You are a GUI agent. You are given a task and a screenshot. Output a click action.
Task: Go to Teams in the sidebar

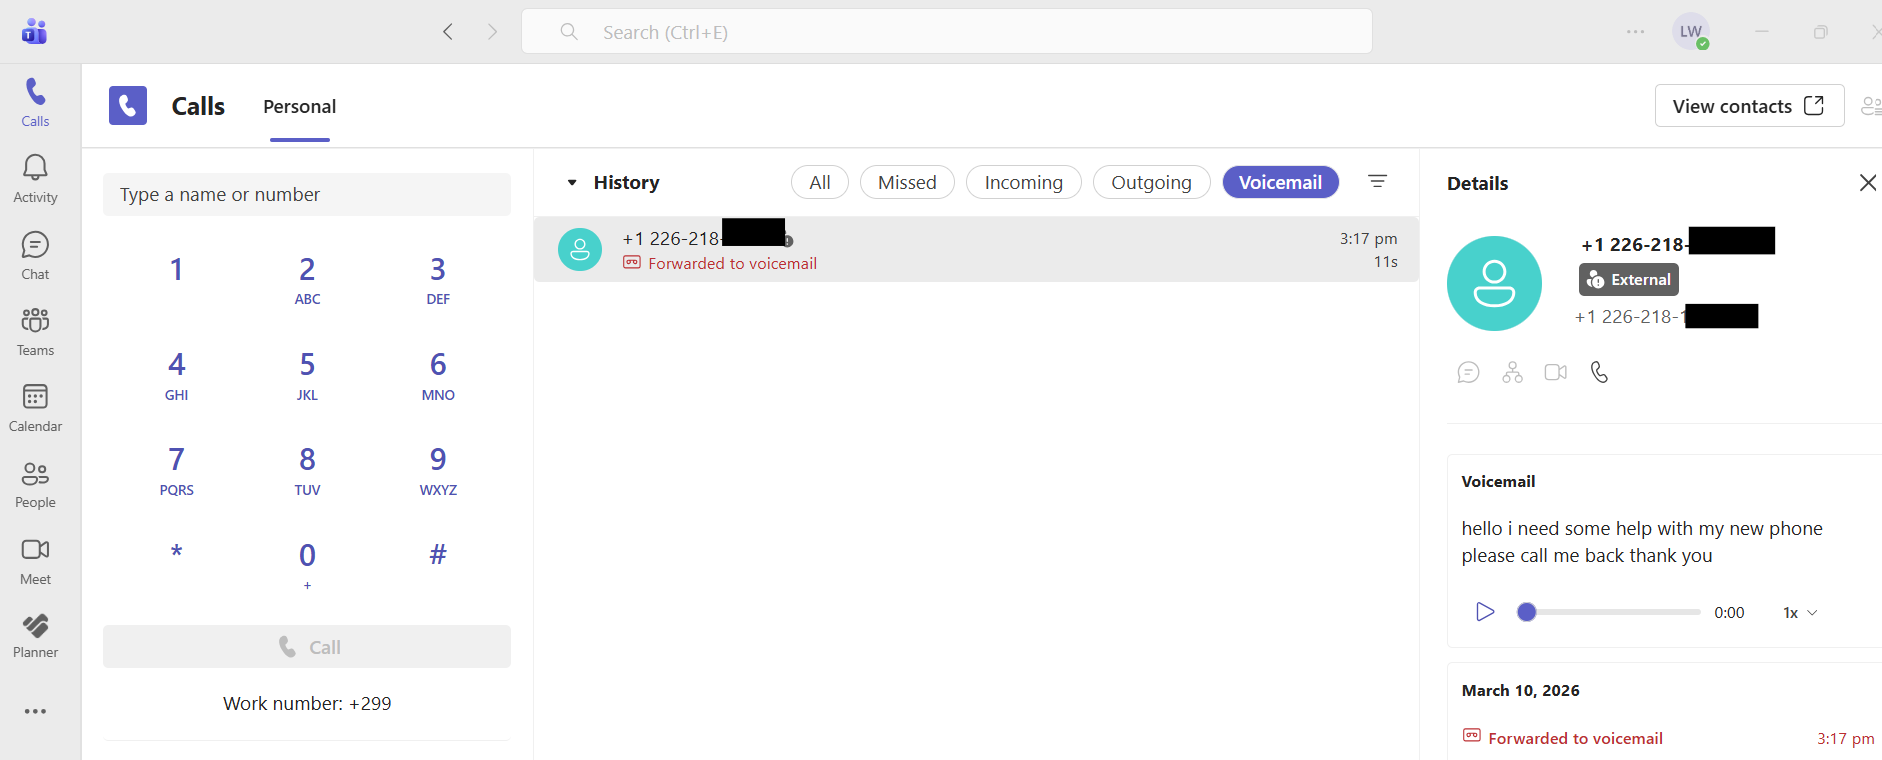pyautogui.click(x=35, y=332)
